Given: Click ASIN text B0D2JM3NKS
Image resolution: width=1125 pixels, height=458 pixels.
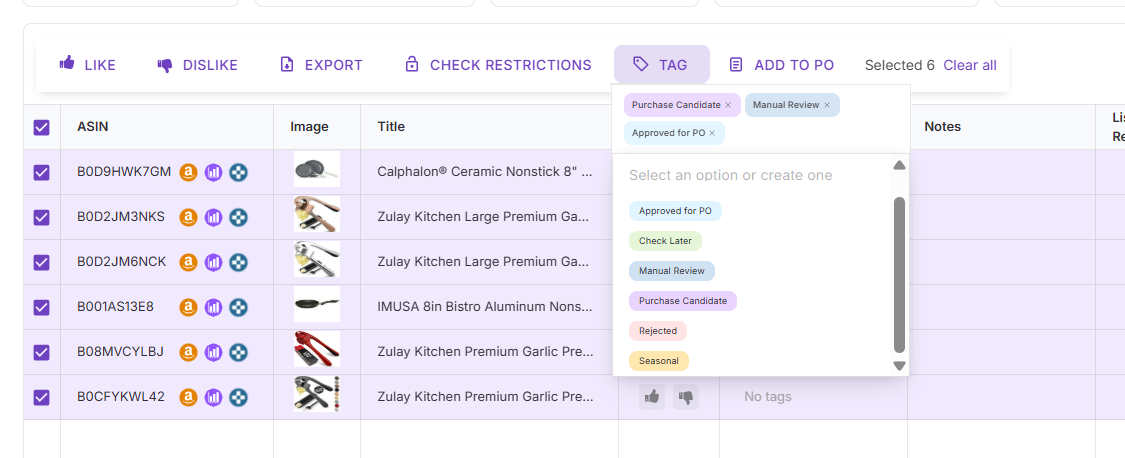Looking at the screenshot, I should pyautogui.click(x=121, y=217).
